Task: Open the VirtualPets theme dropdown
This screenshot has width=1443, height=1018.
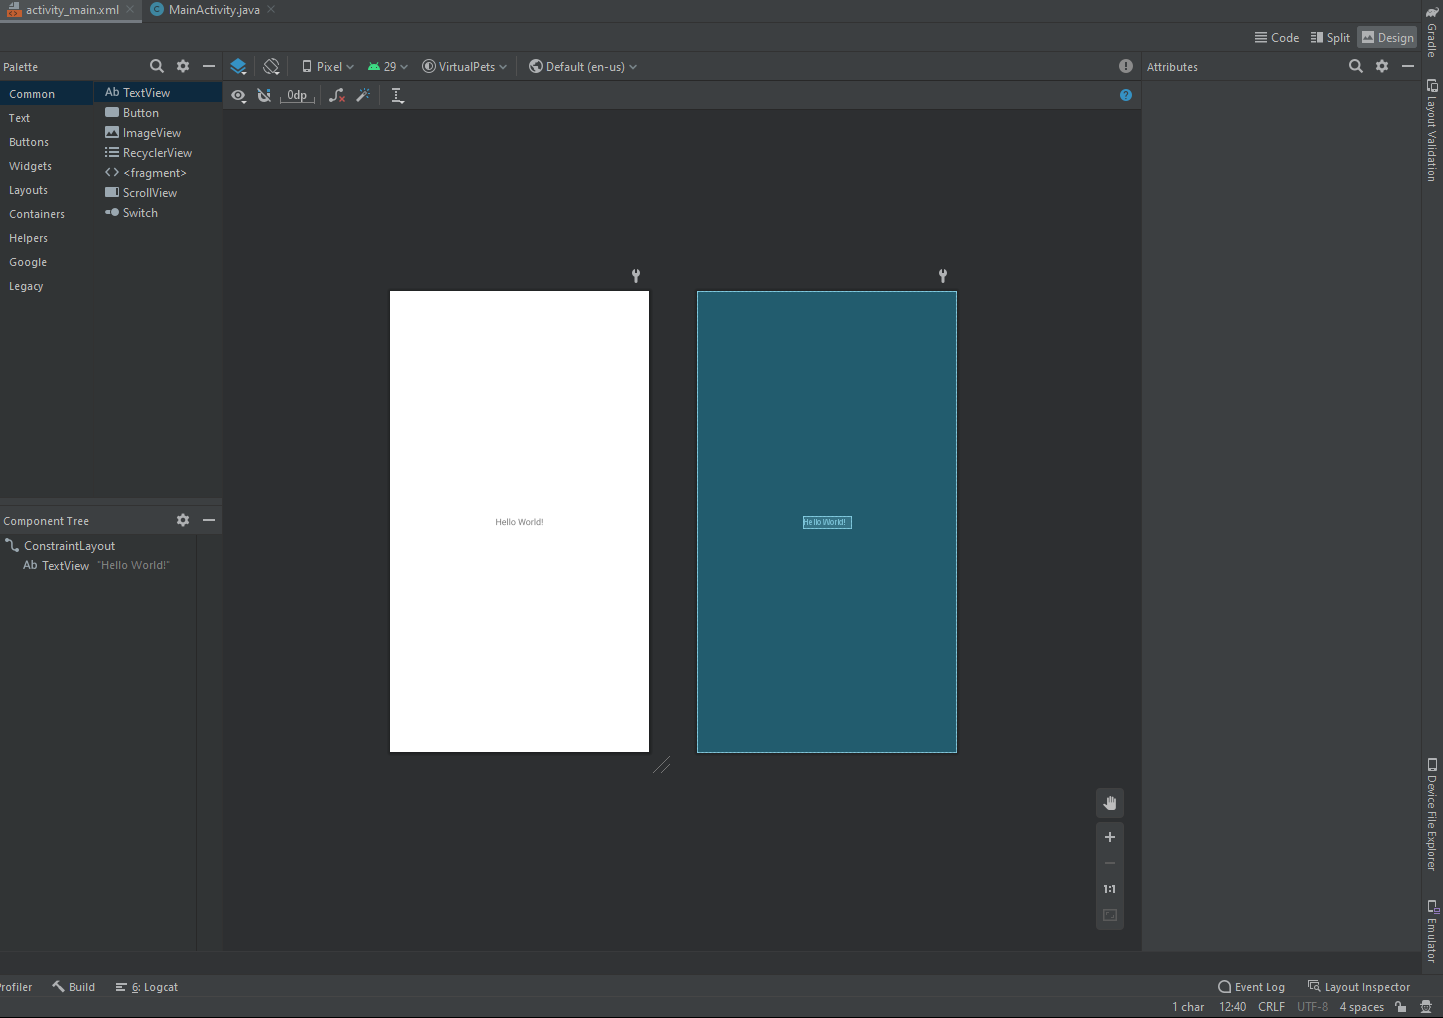Action: coord(465,67)
